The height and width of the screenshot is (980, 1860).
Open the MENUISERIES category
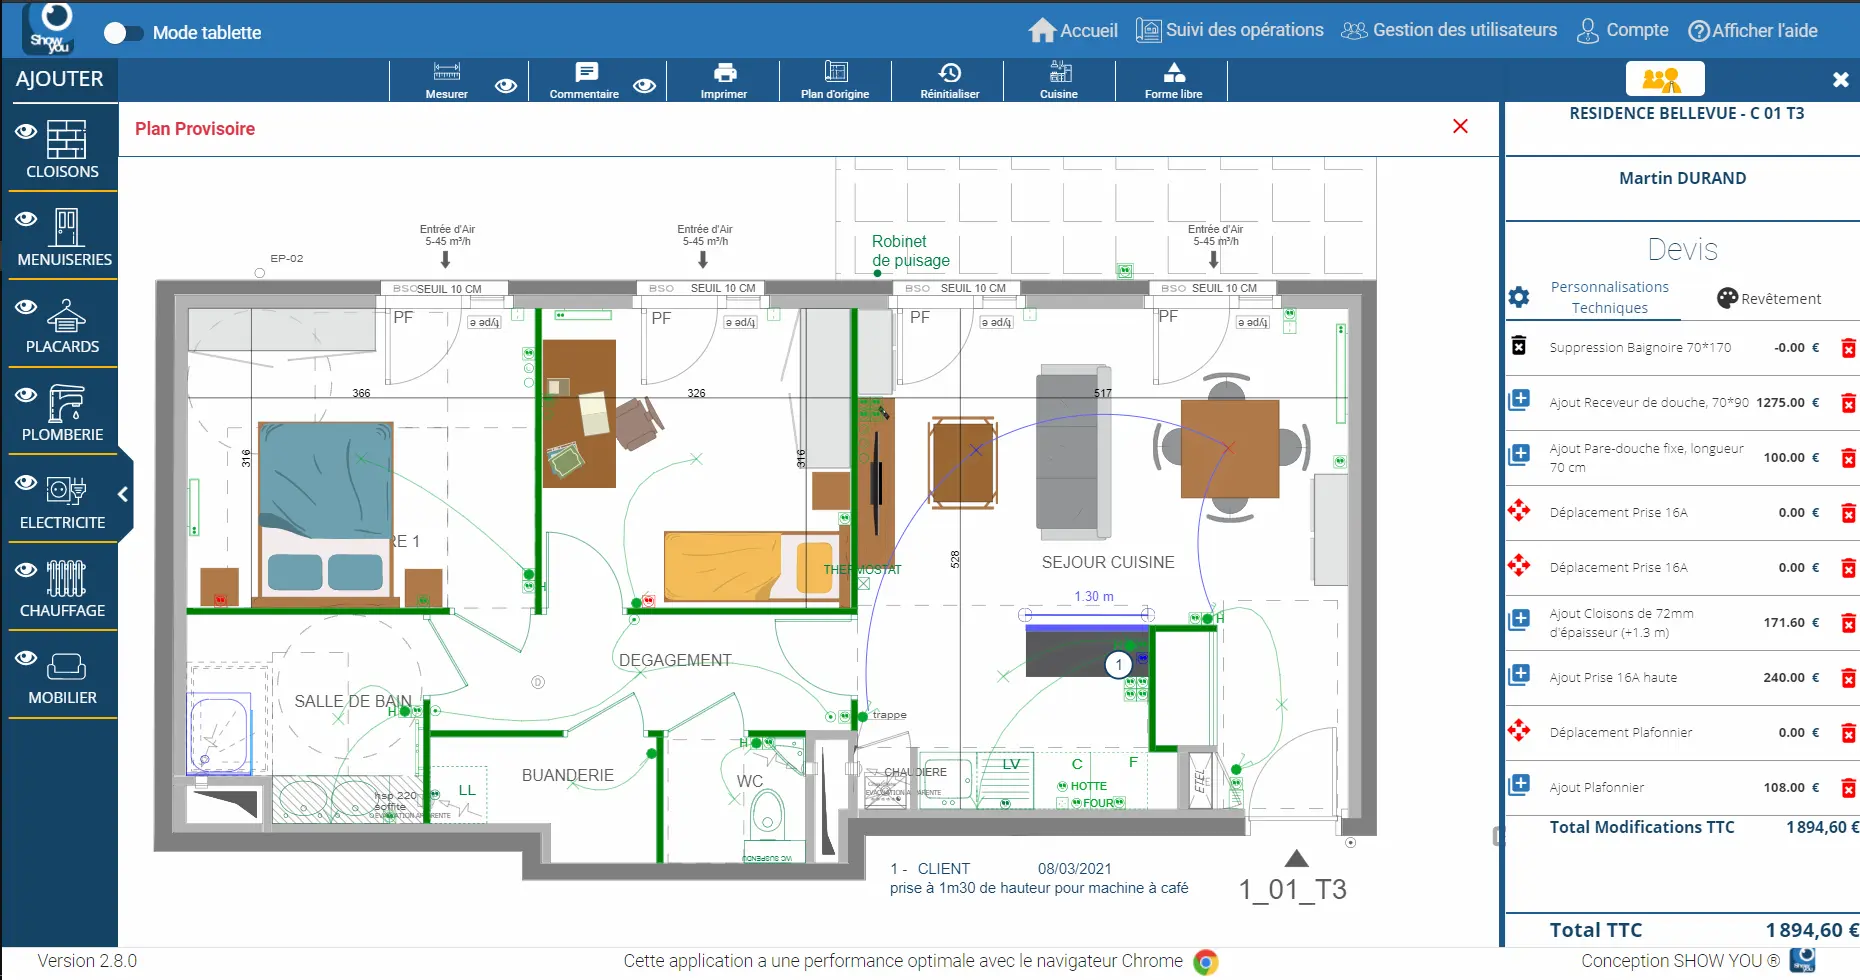[x=65, y=237]
